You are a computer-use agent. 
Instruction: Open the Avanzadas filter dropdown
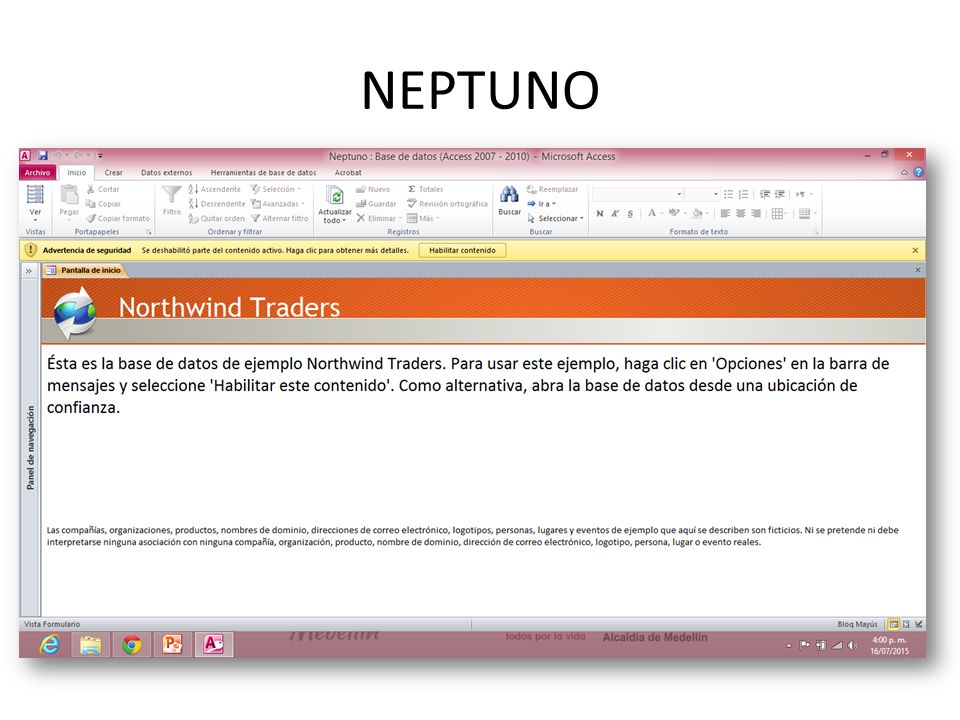coord(277,204)
